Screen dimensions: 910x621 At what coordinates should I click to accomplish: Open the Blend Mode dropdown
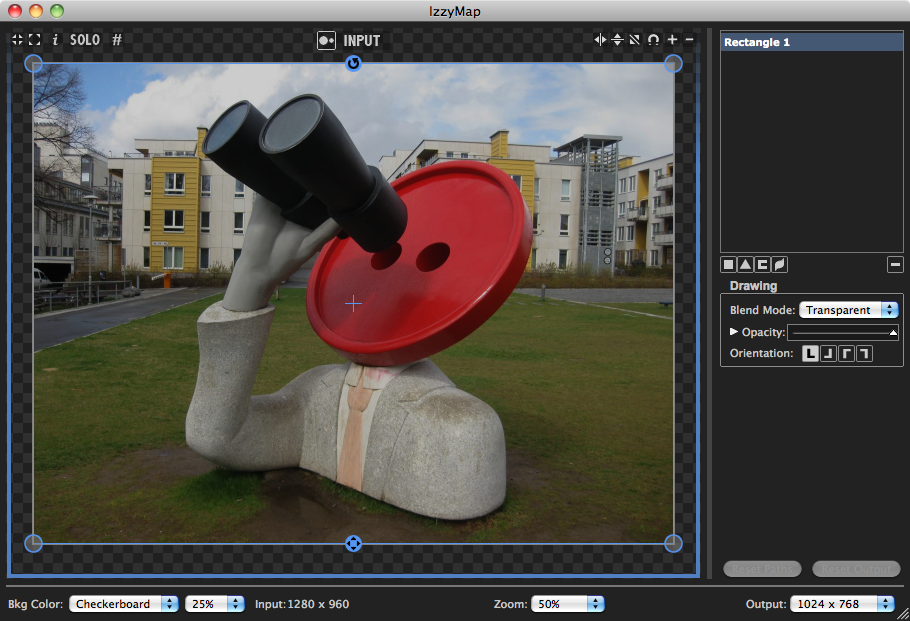[849, 310]
